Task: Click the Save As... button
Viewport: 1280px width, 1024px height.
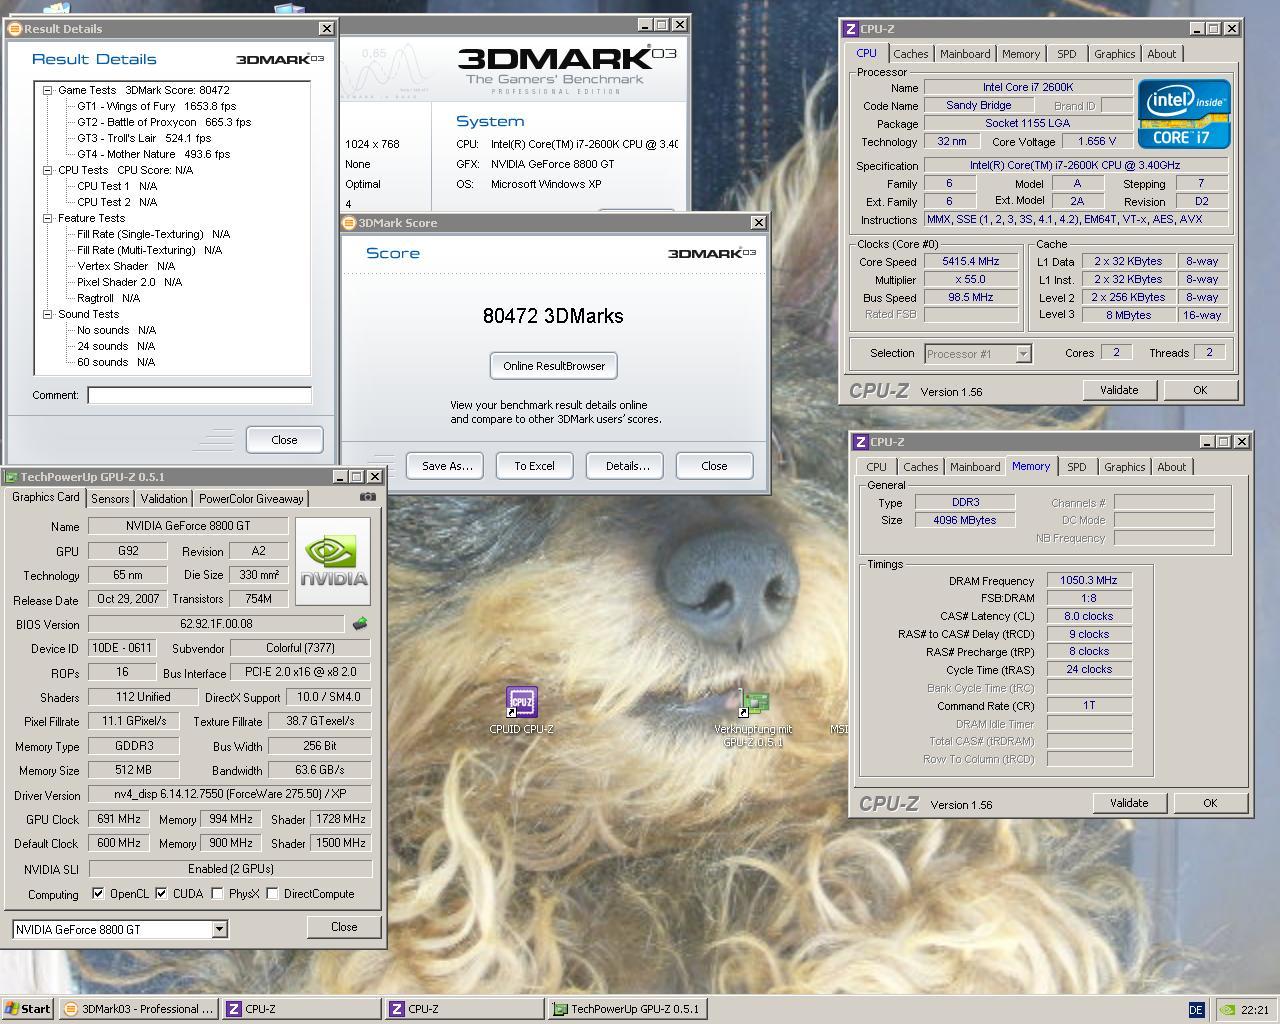Action: coord(447,466)
